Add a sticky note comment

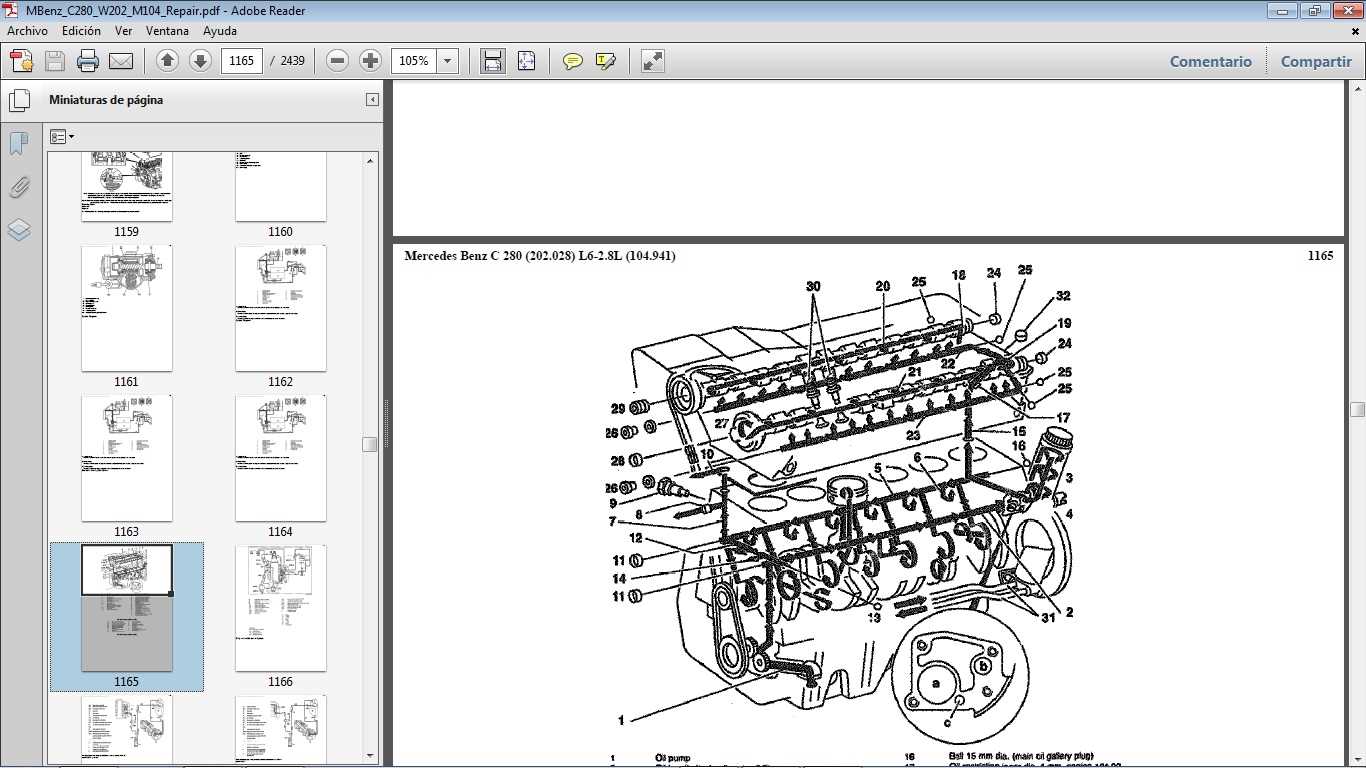tap(572, 61)
